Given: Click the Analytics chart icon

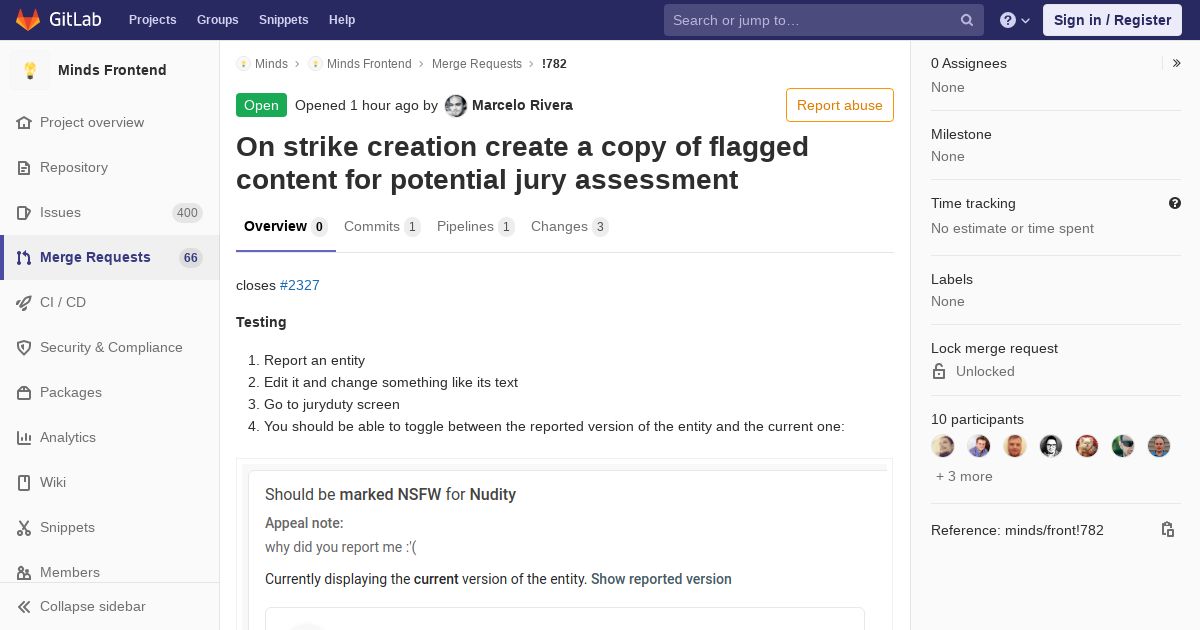Looking at the screenshot, I should (x=24, y=437).
